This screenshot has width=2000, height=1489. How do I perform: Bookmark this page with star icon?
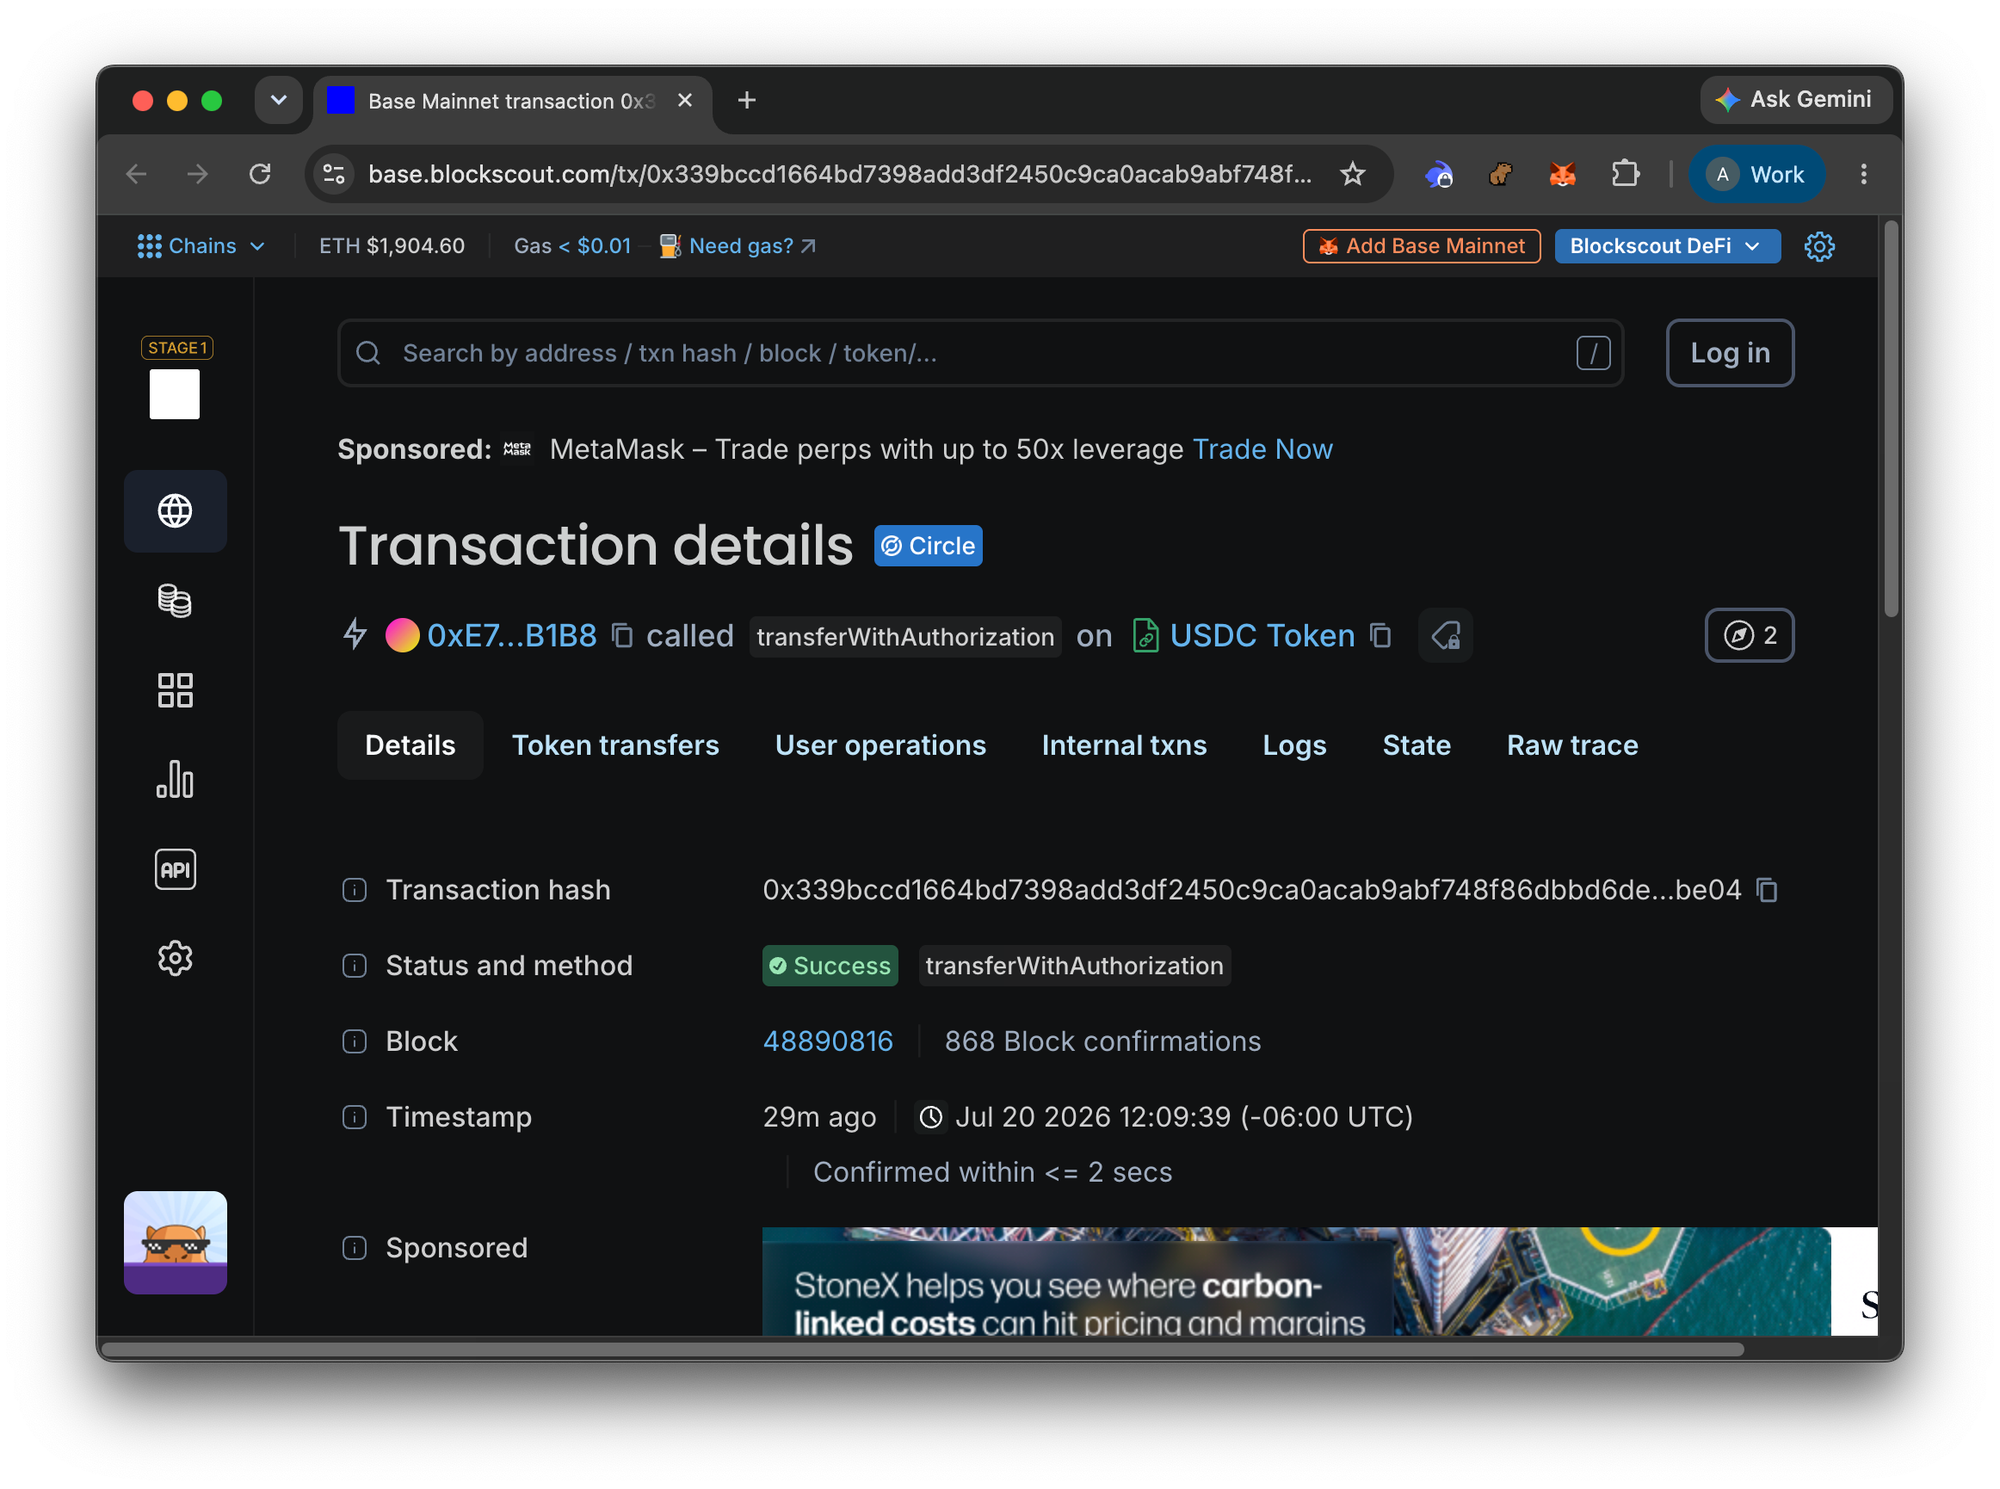click(1352, 174)
